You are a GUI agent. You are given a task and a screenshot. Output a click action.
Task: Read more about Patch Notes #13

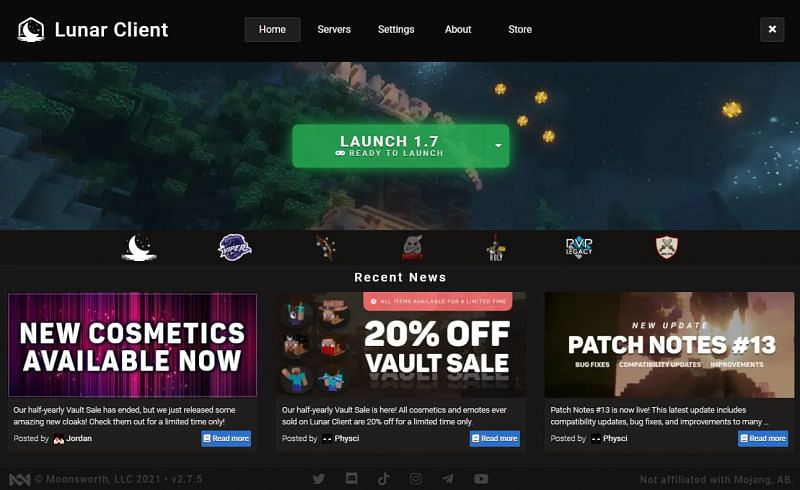(x=763, y=438)
